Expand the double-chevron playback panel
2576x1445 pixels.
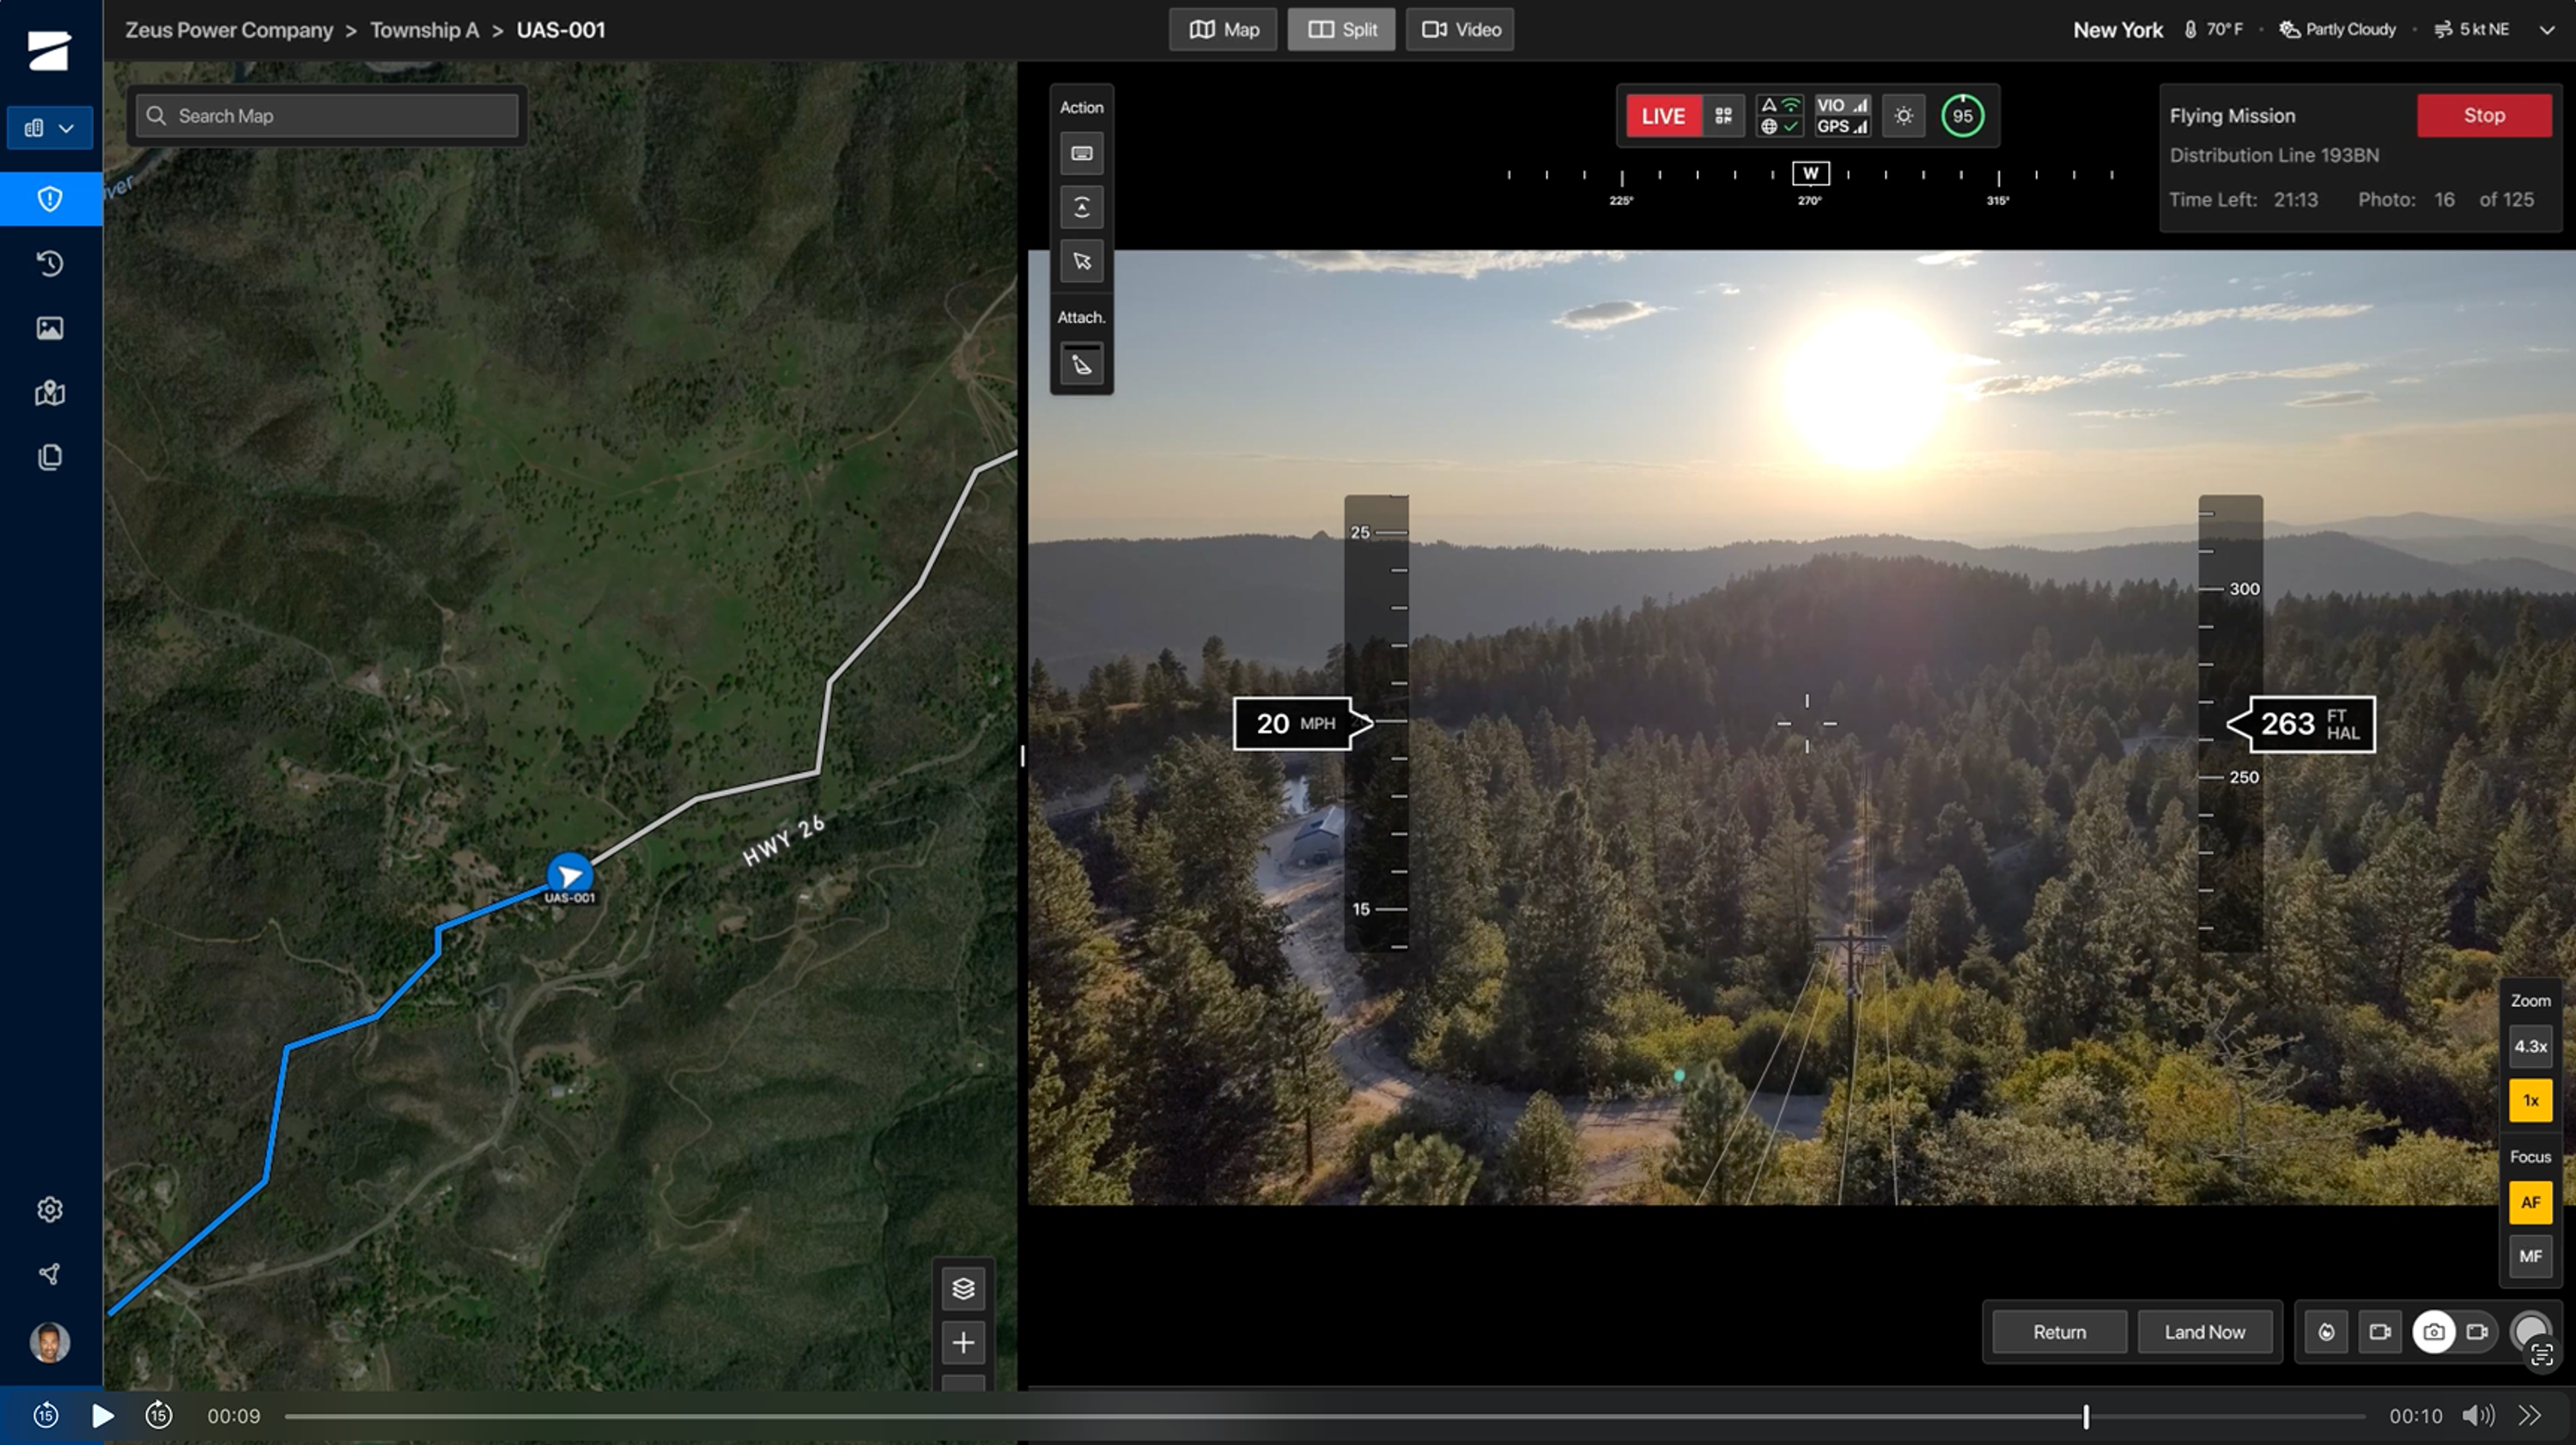[2530, 1416]
